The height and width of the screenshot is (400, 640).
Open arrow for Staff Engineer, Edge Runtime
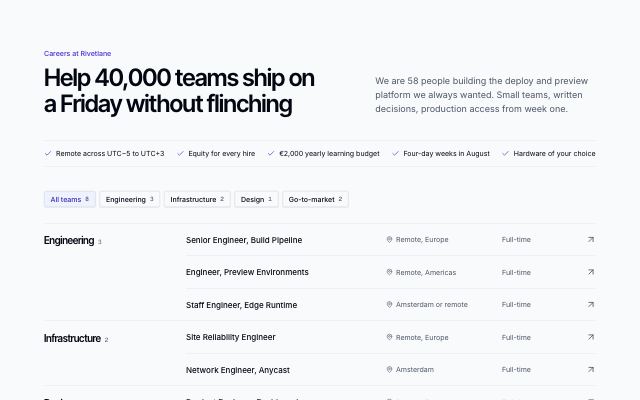(591, 304)
